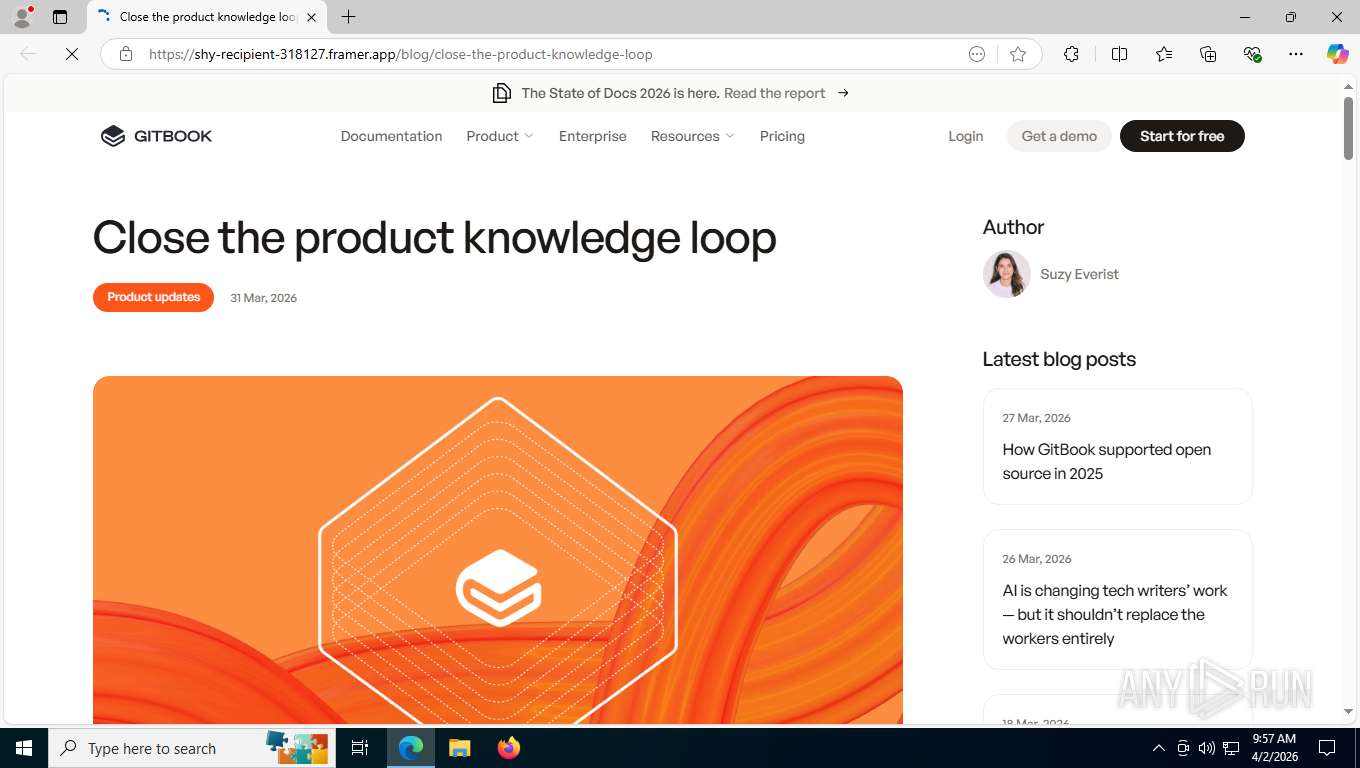1360x768 pixels.
Task: Click the scrollbar down arrow
Action: 1348,711
